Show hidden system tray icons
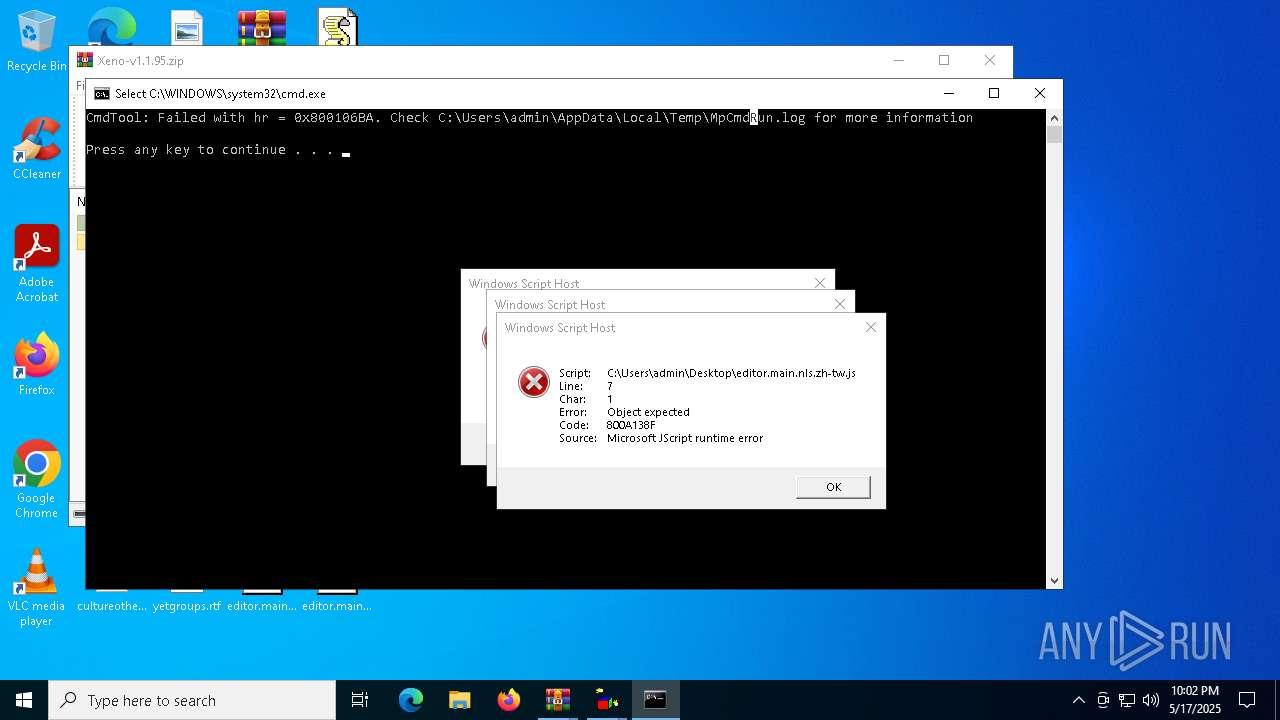The image size is (1280, 720). [1079, 700]
